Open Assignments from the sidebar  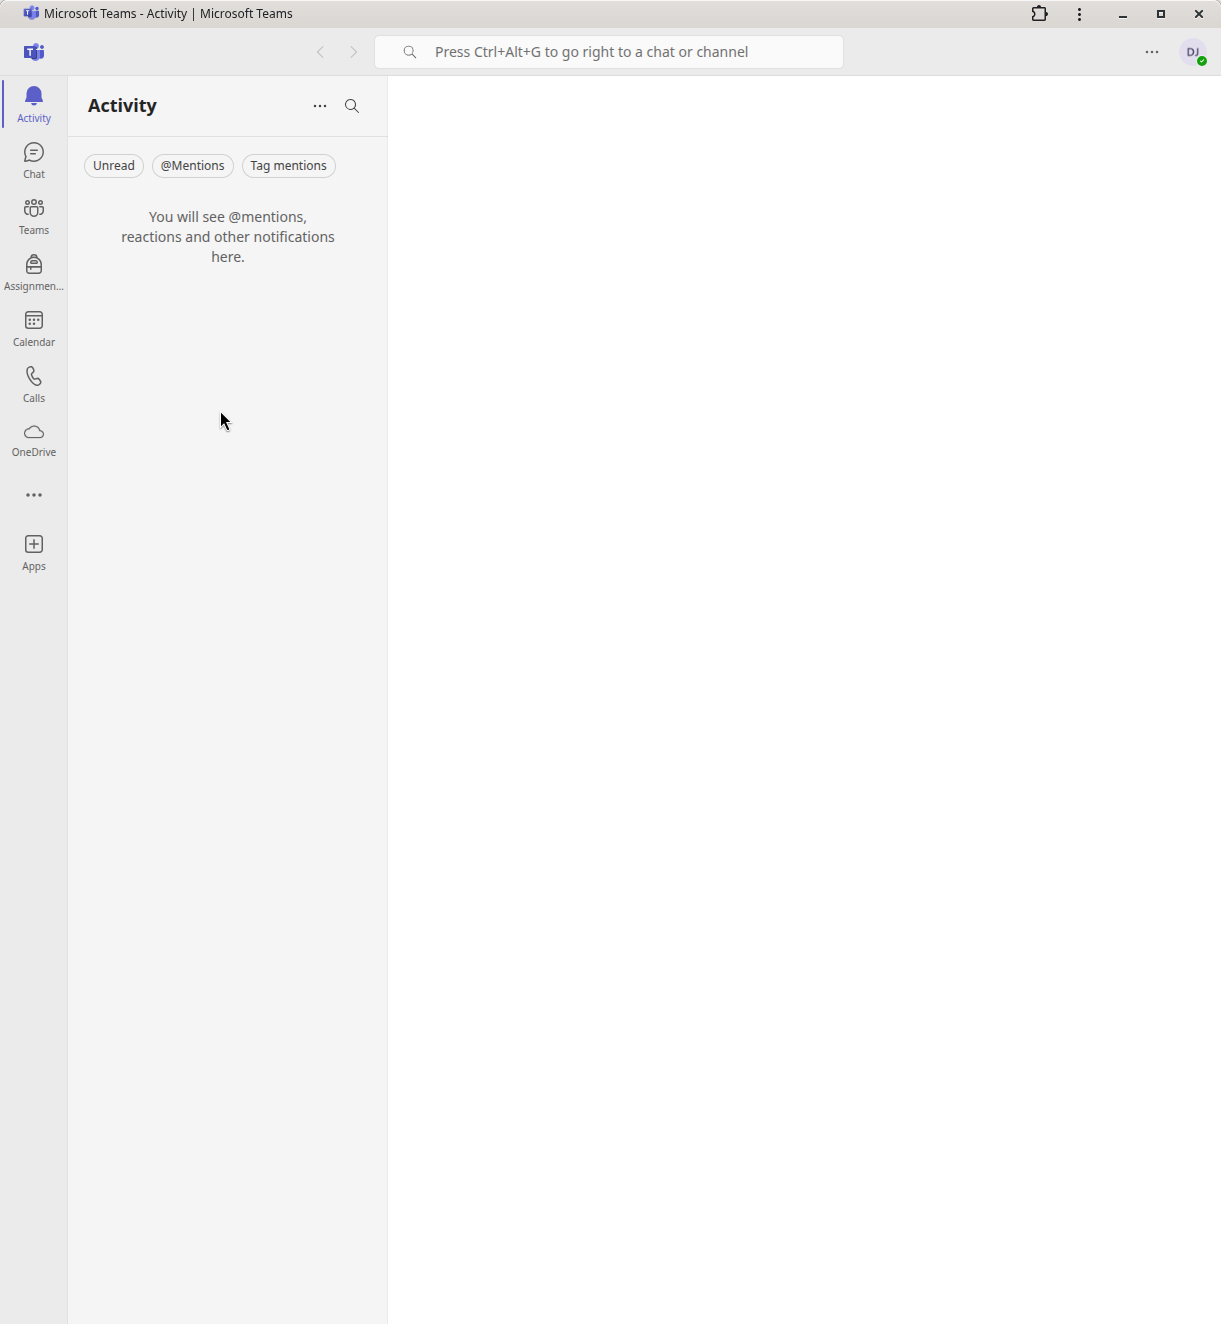pyautogui.click(x=34, y=272)
